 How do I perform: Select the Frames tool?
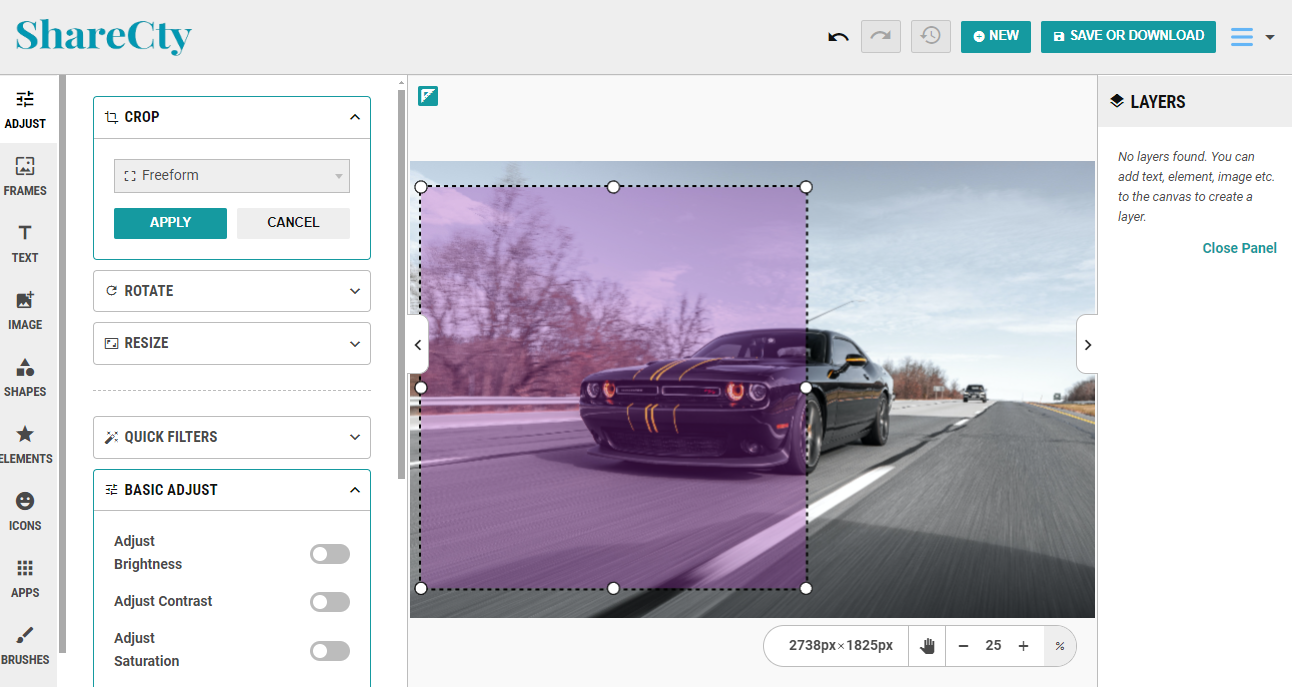point(25,175)
